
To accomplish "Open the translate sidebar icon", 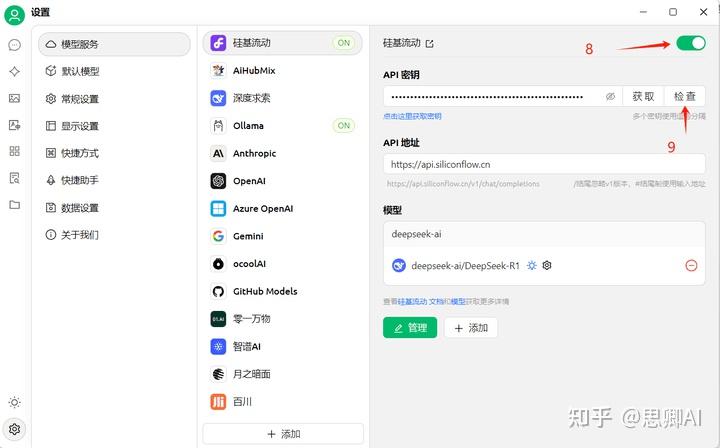I will 15,125.
